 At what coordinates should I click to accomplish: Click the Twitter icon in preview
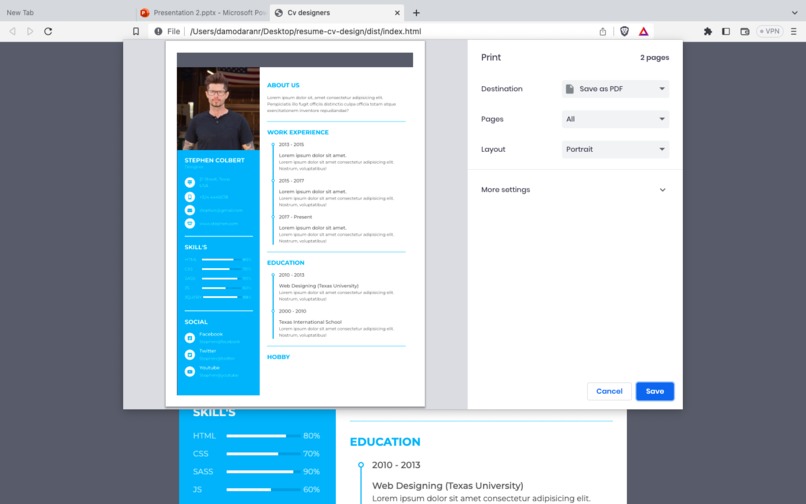point(190,355)
